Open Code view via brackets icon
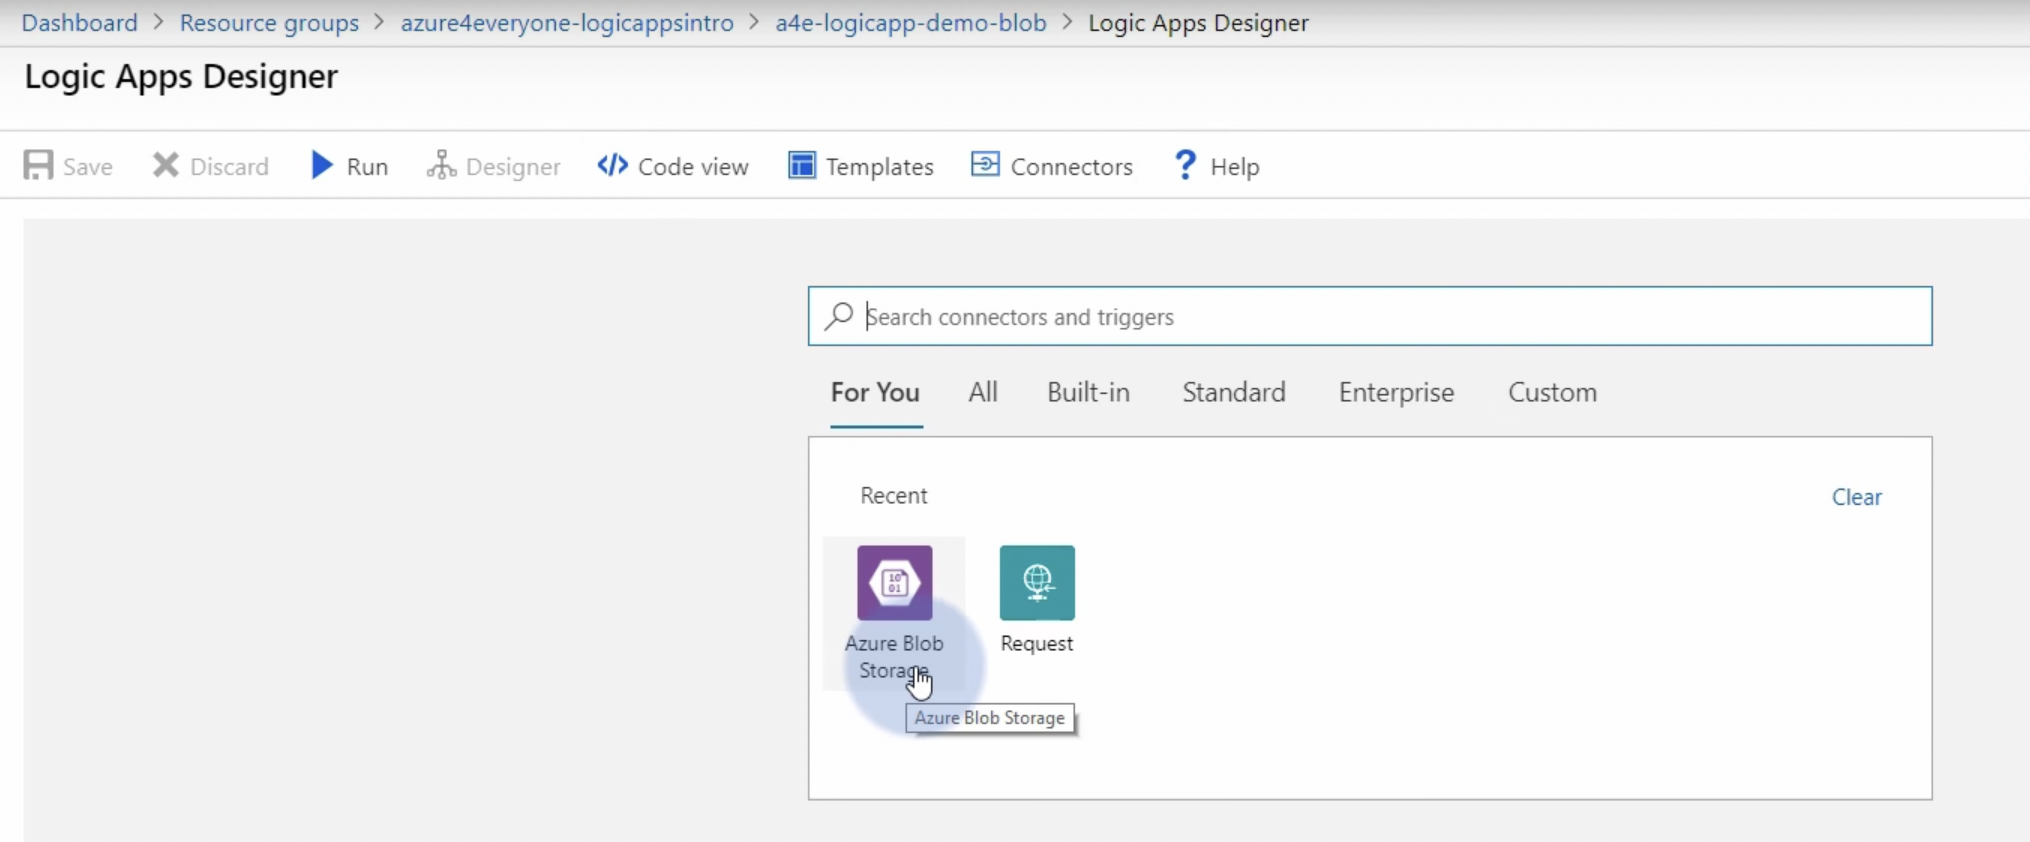 [613, 165]
